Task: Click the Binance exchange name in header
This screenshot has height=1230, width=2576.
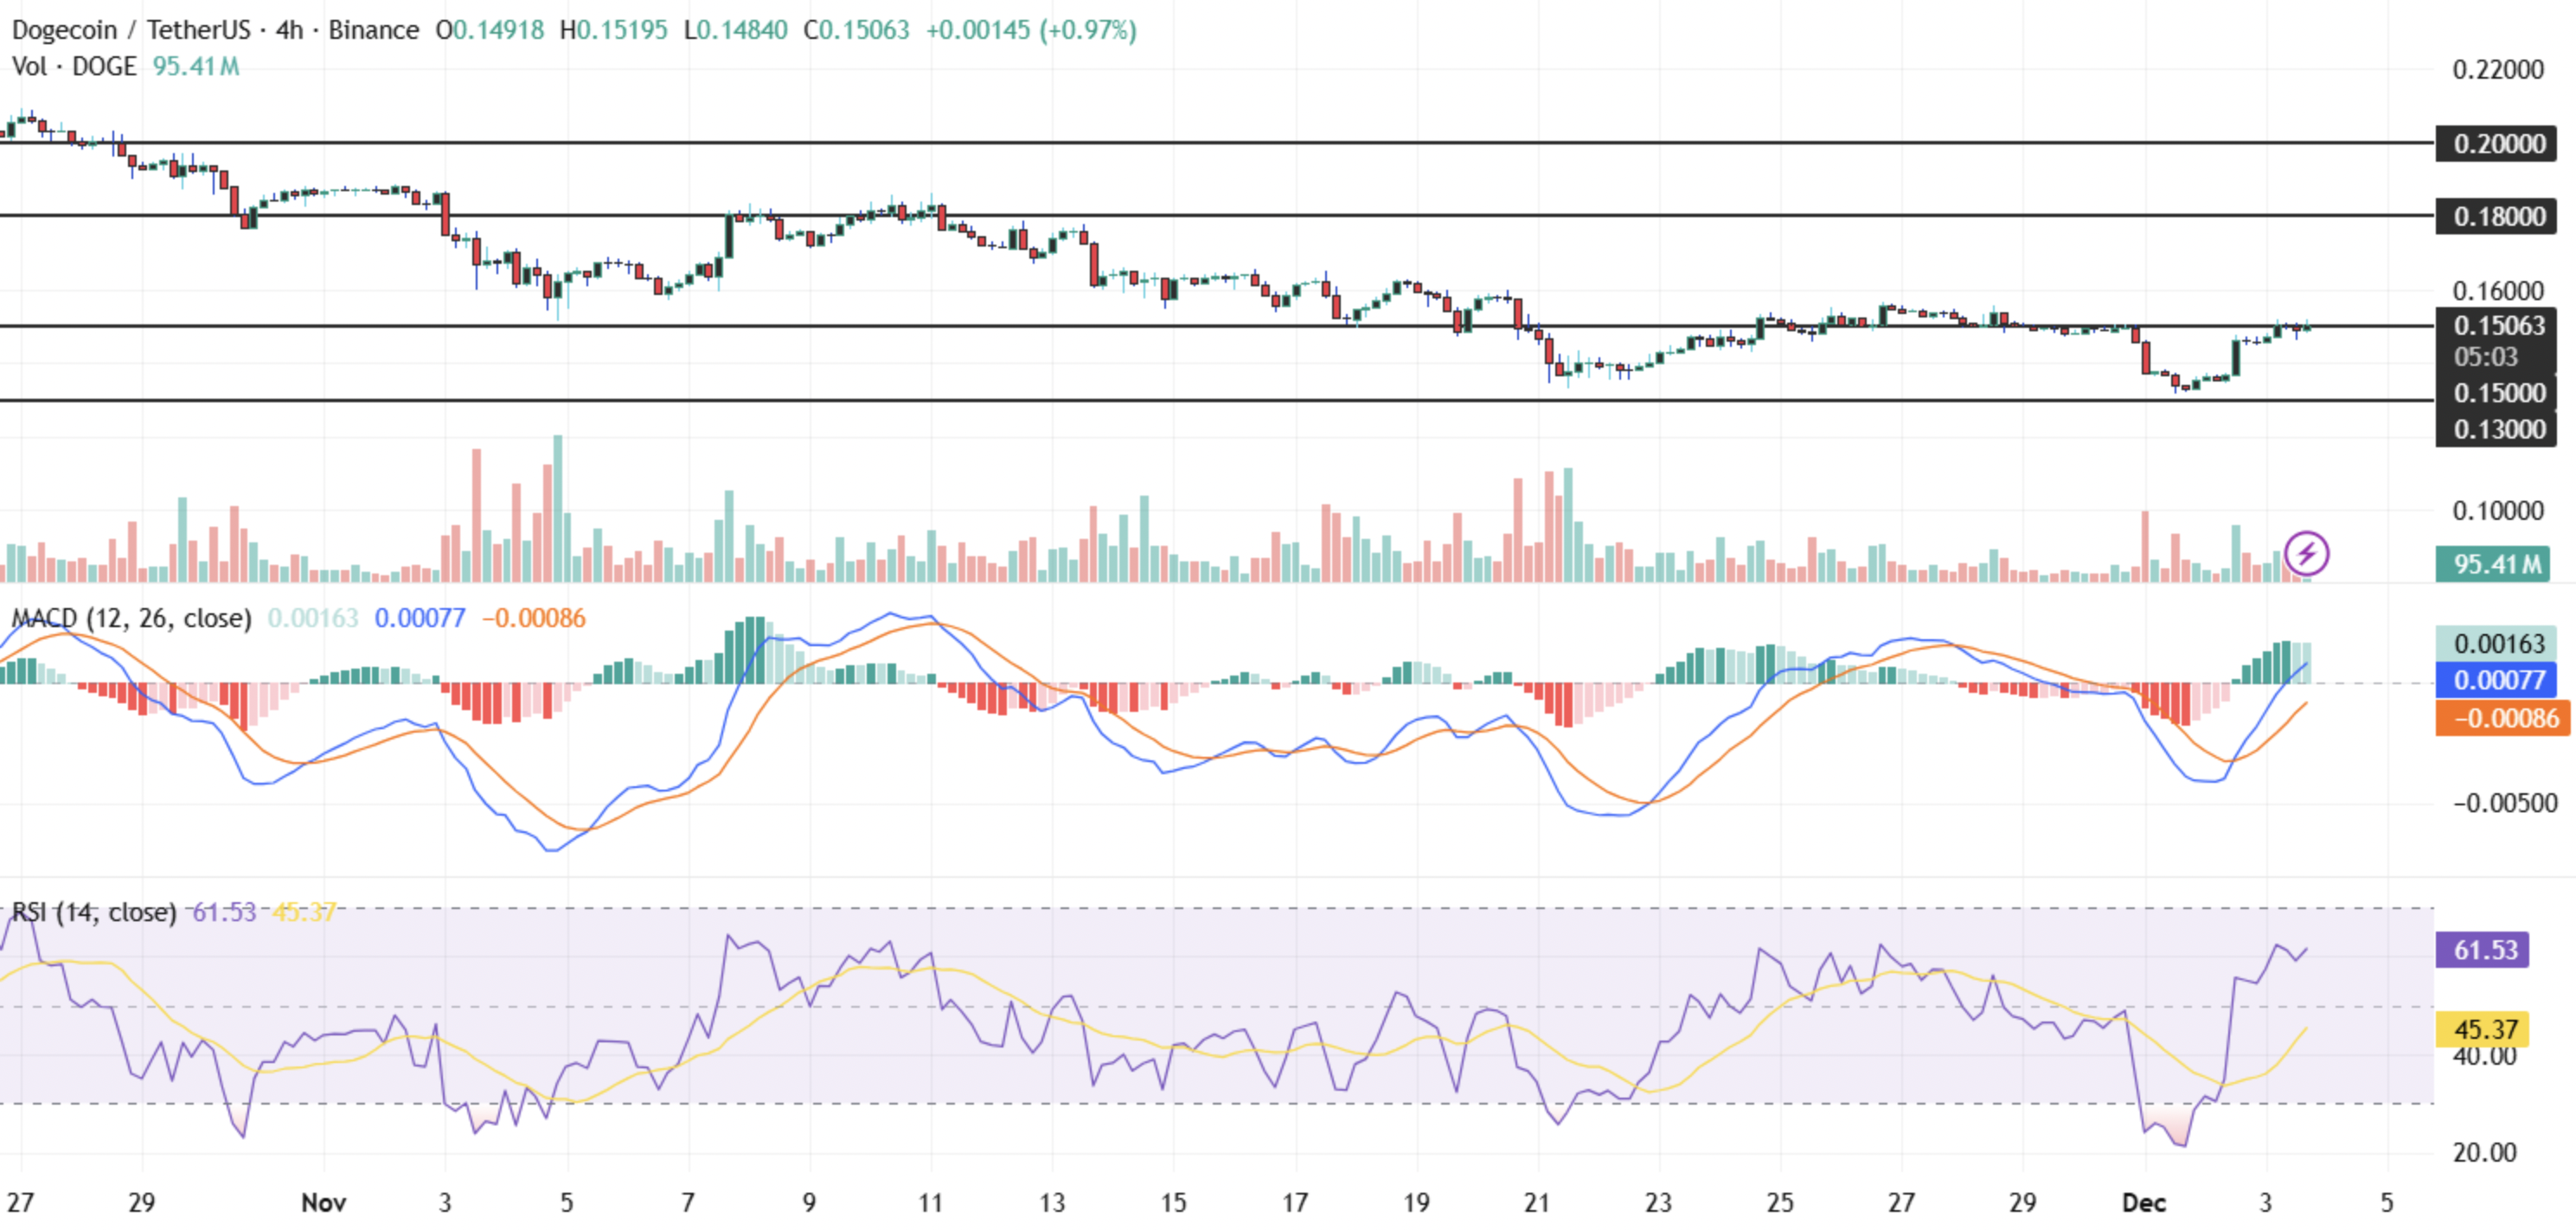Action: (x=373, y=30)
